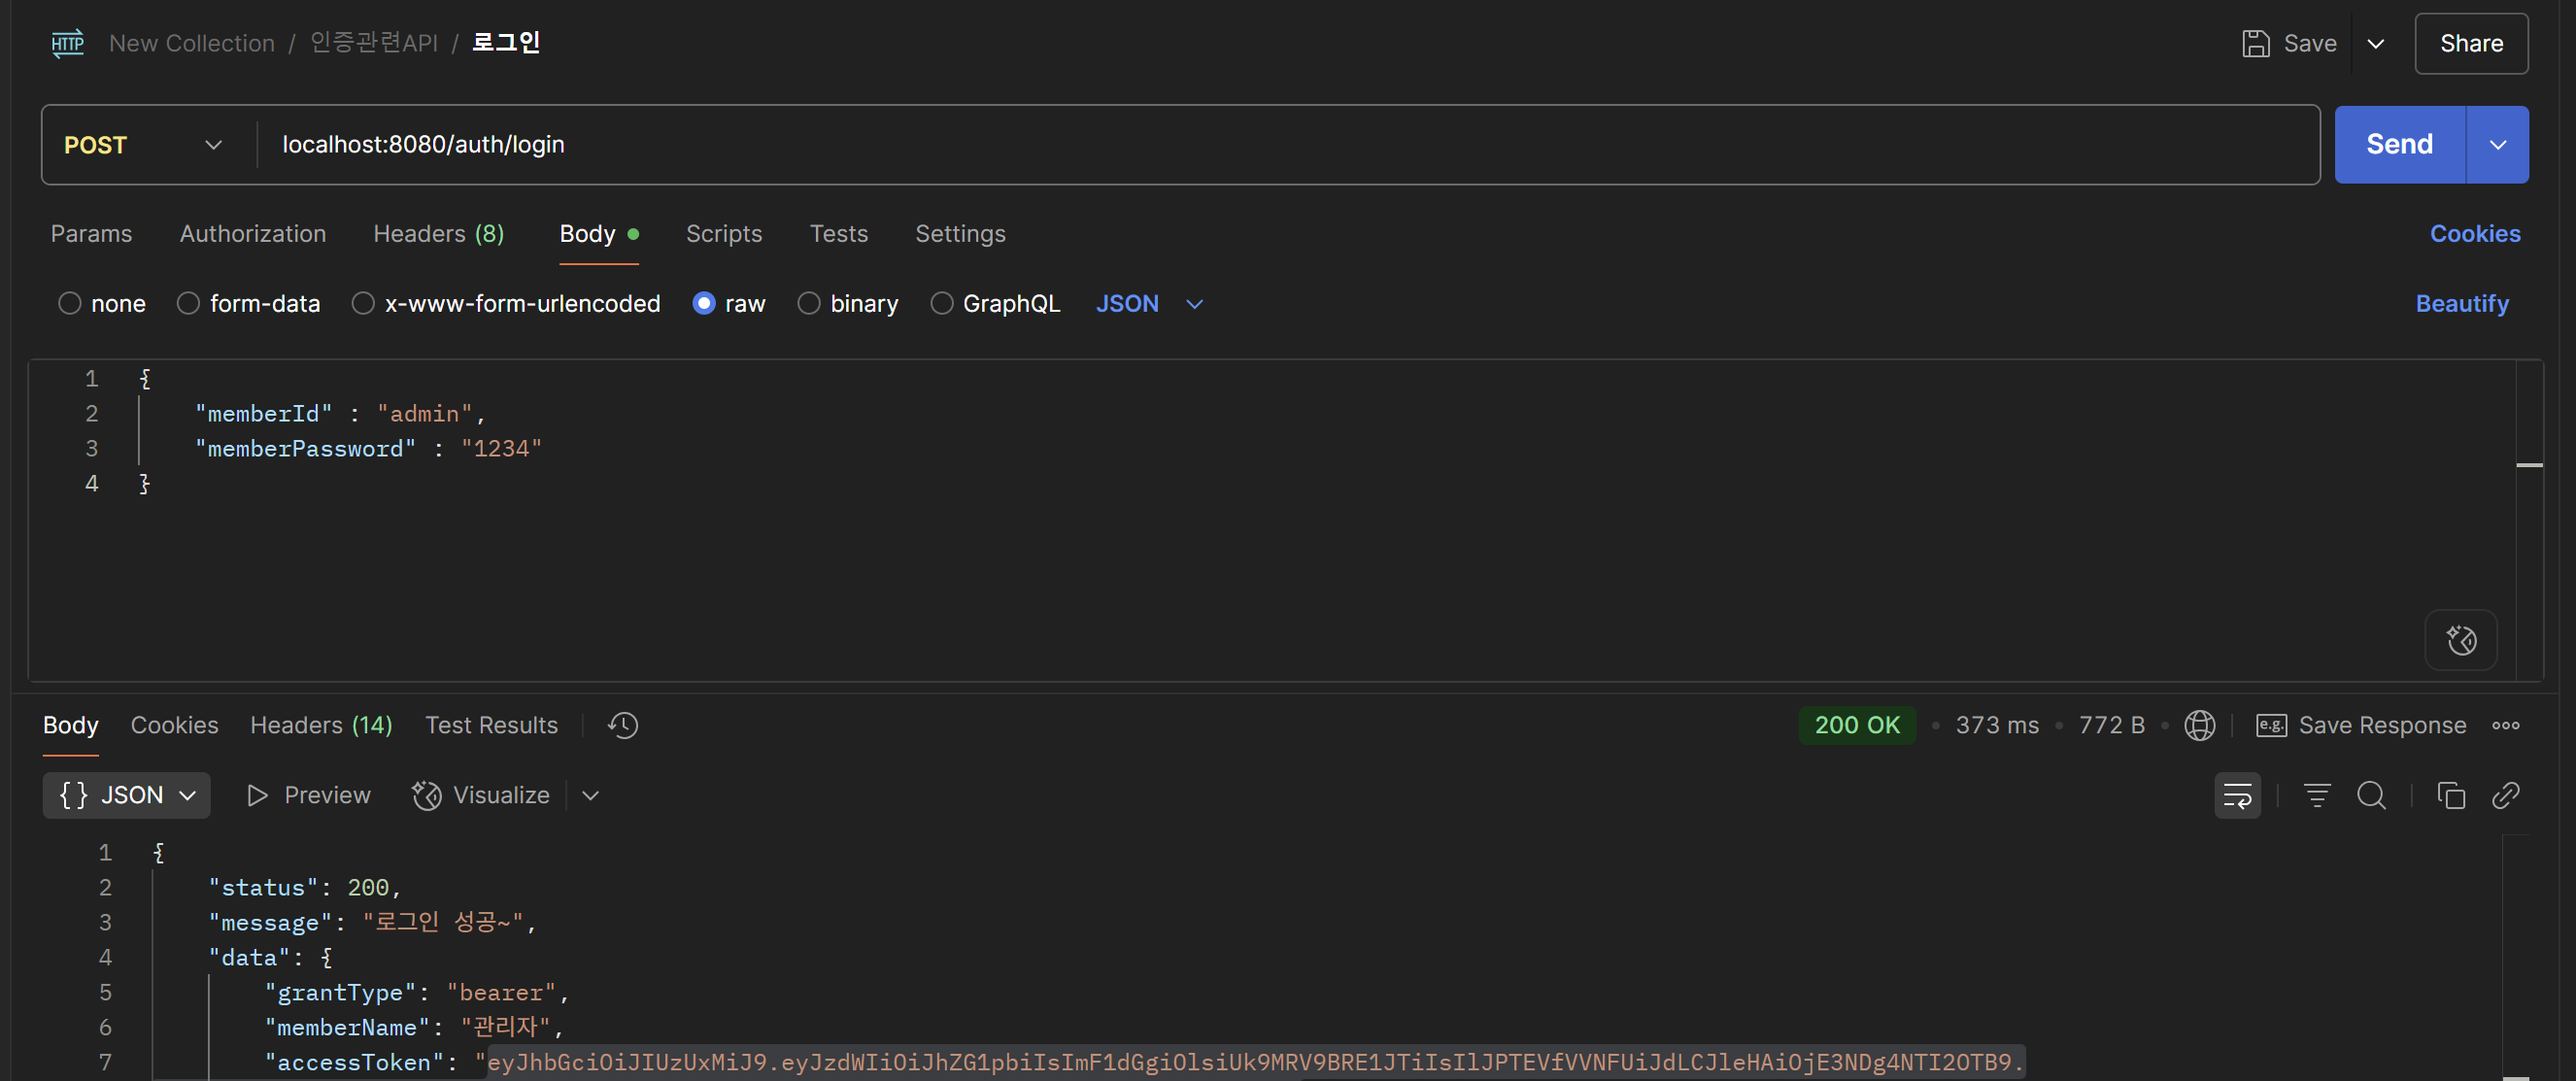Click the Beautify link
This screenshot has height=1081, width=2576.
pyautogui.click(x=2461, y=303)
